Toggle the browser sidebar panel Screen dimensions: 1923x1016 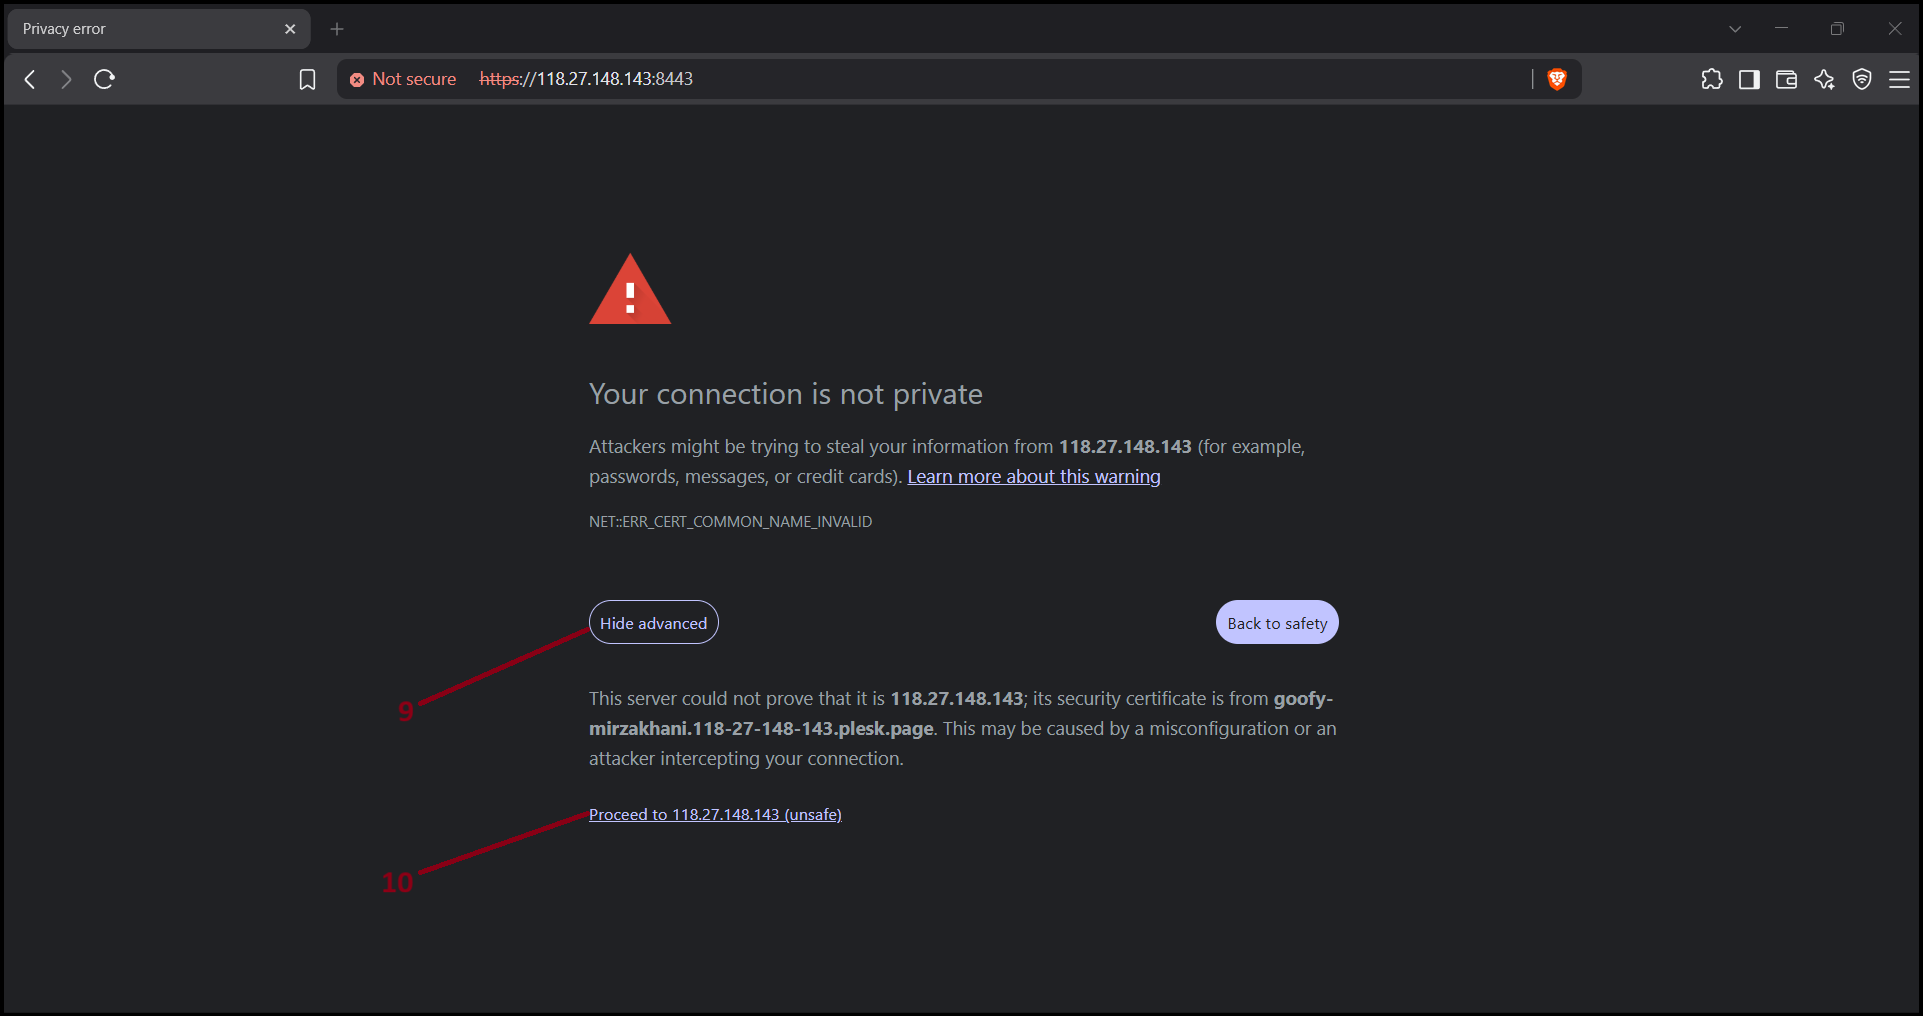coord(1749,79)
